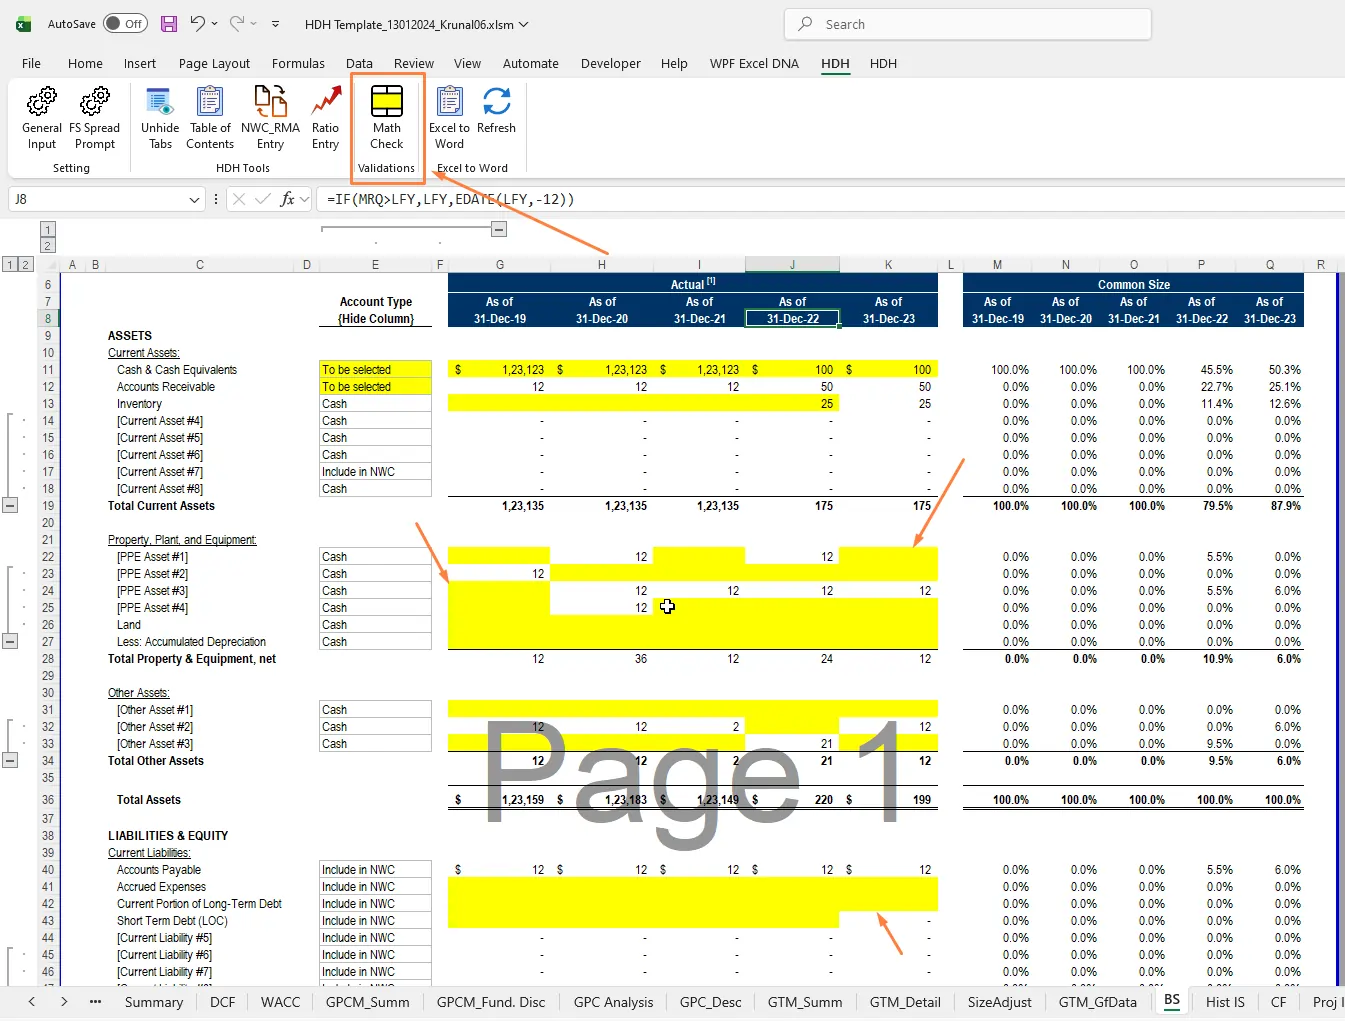
Task: Open Table of Contents tool
Action: click(x=210, y=118)
